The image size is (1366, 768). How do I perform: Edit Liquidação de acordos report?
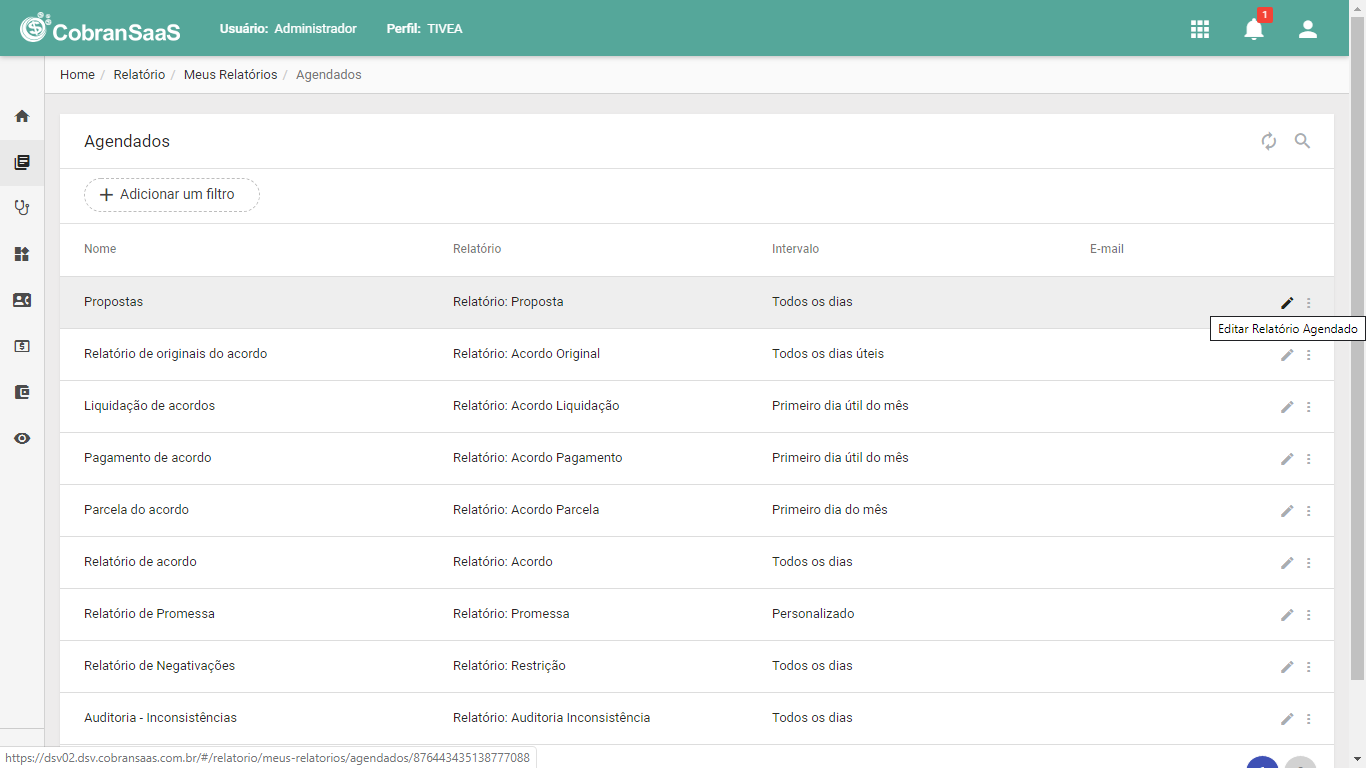[1287, 407]
